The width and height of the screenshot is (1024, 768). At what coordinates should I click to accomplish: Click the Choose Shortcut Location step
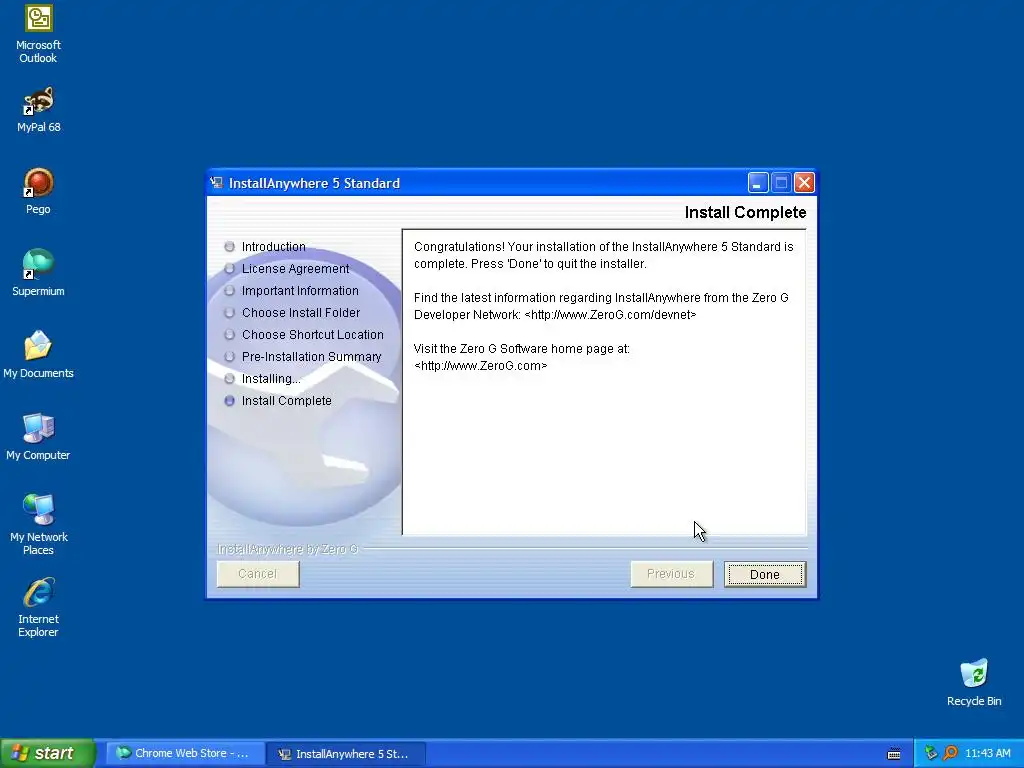pyautogui.click(x=313, y=334)
